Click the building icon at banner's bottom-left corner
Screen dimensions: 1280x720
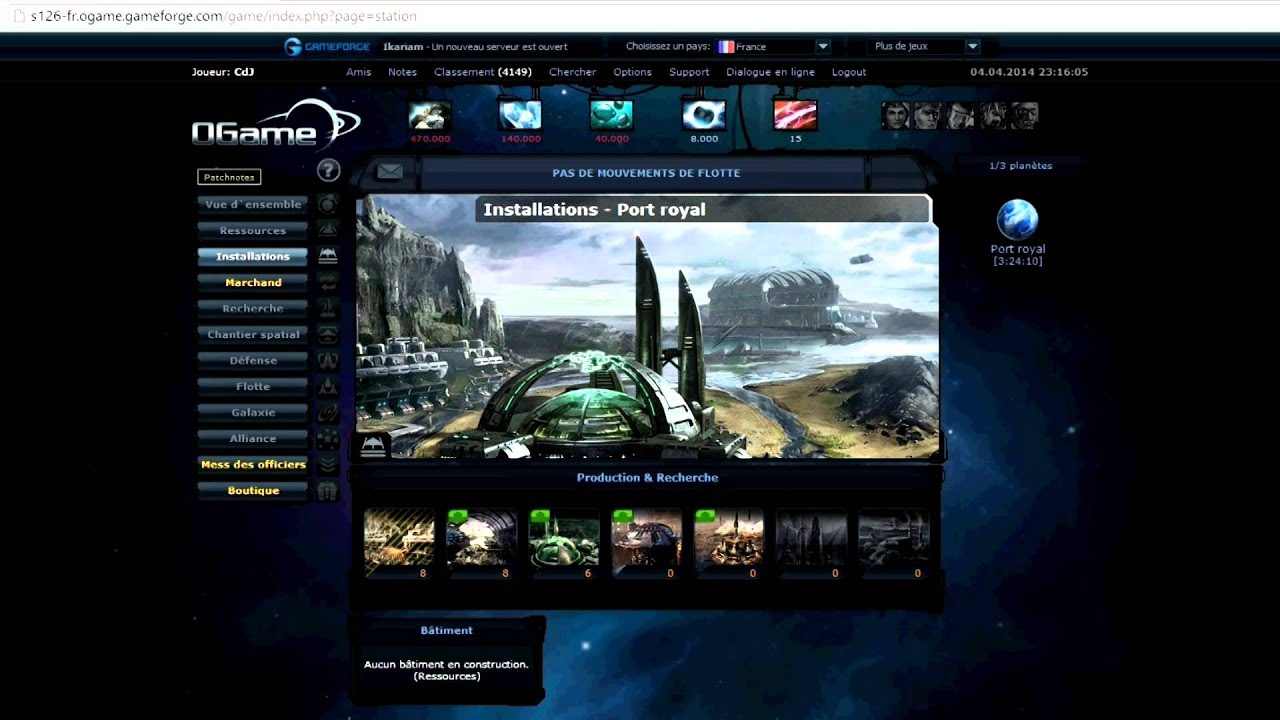(372, 446)
